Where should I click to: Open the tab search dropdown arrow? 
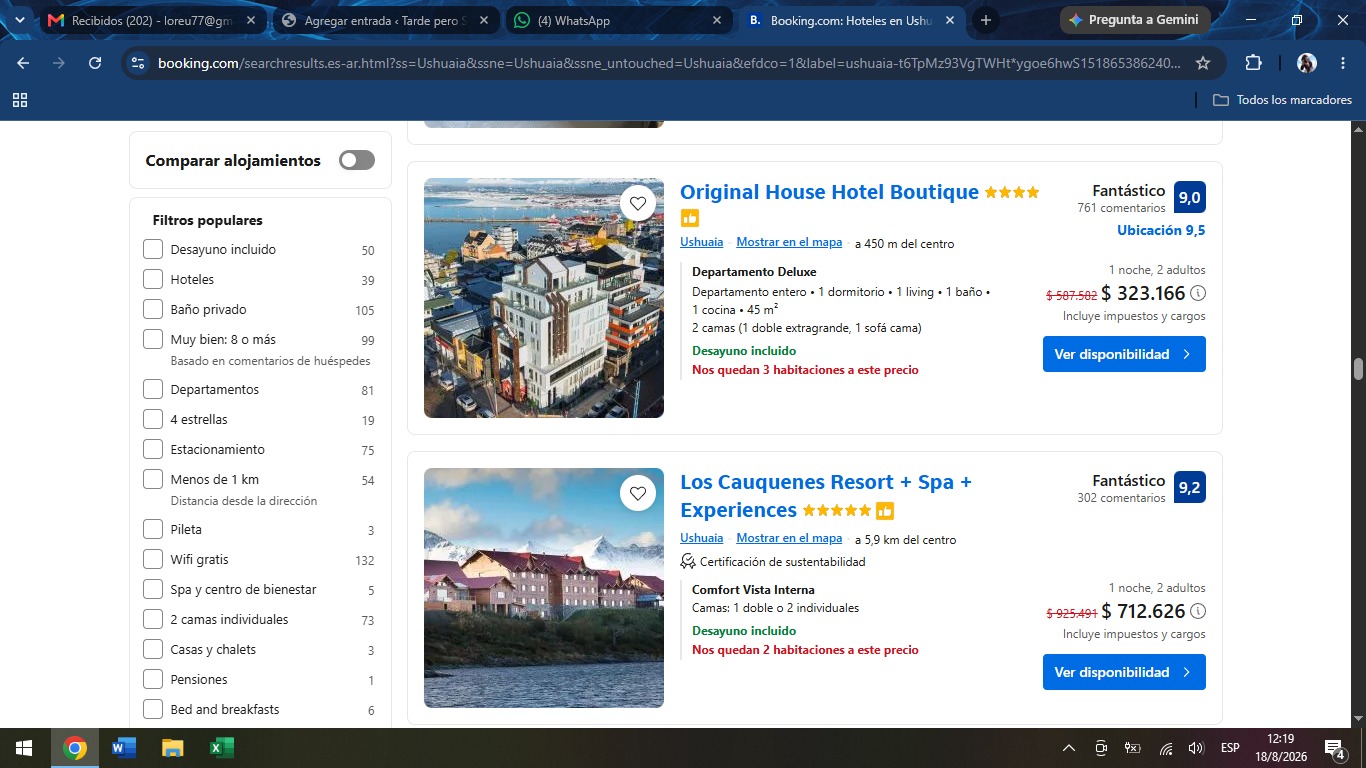19,20
